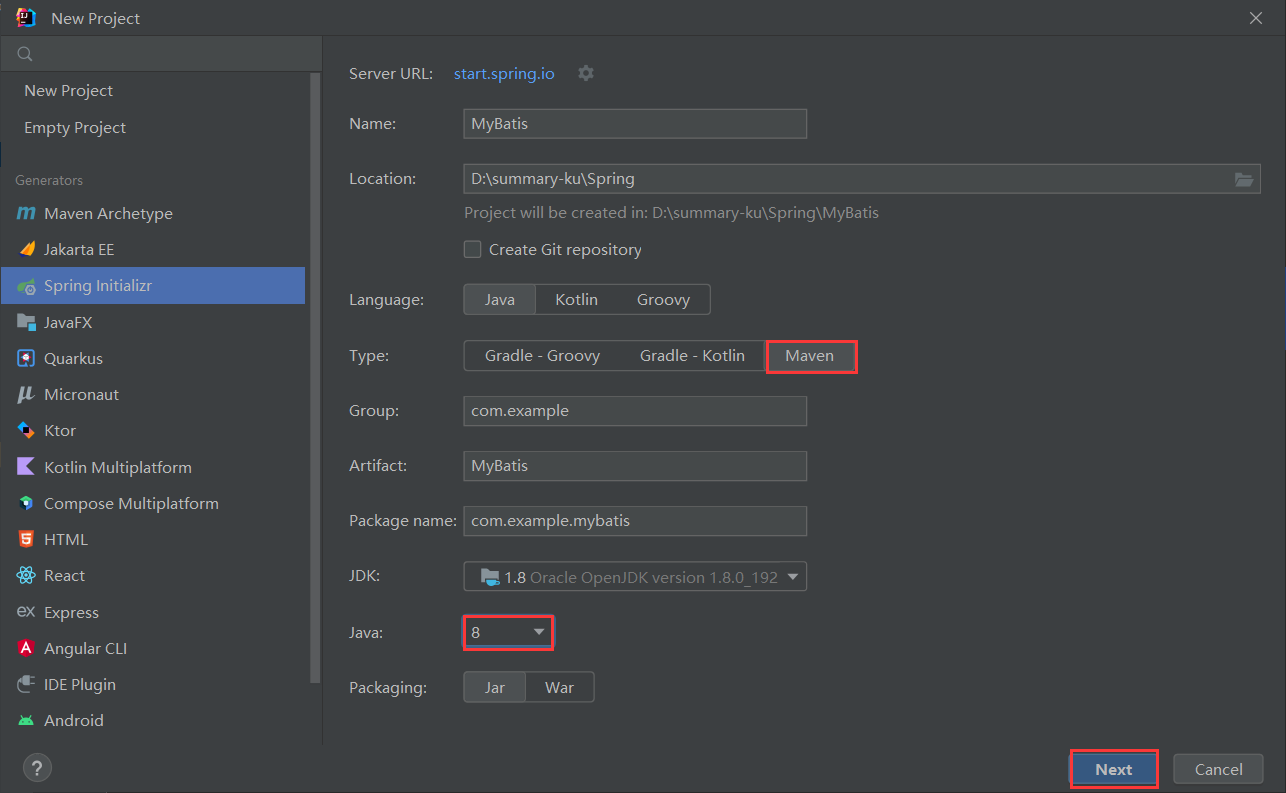This screenshot has width=1286, height=793.
Task: Select Micronaut generator label
Action: point(81,394)
